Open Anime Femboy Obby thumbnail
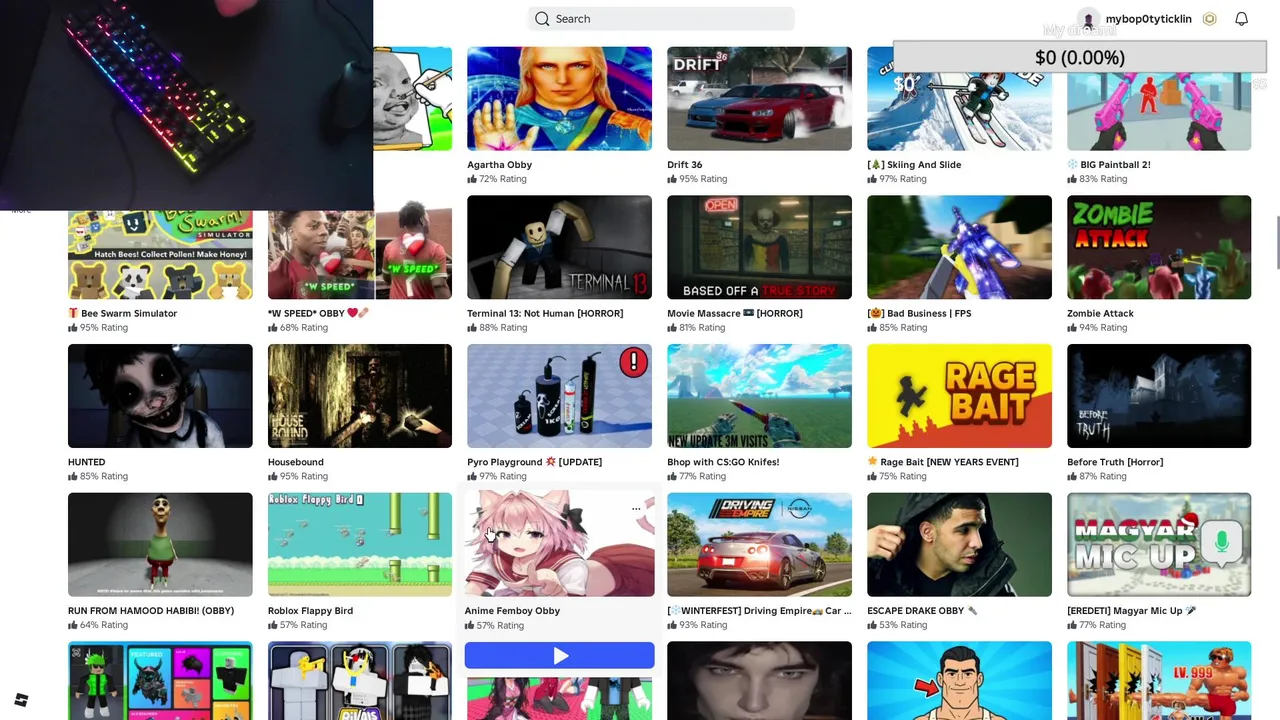The width and height of the screenshot is (1280, 720). (x=559, y=544)
